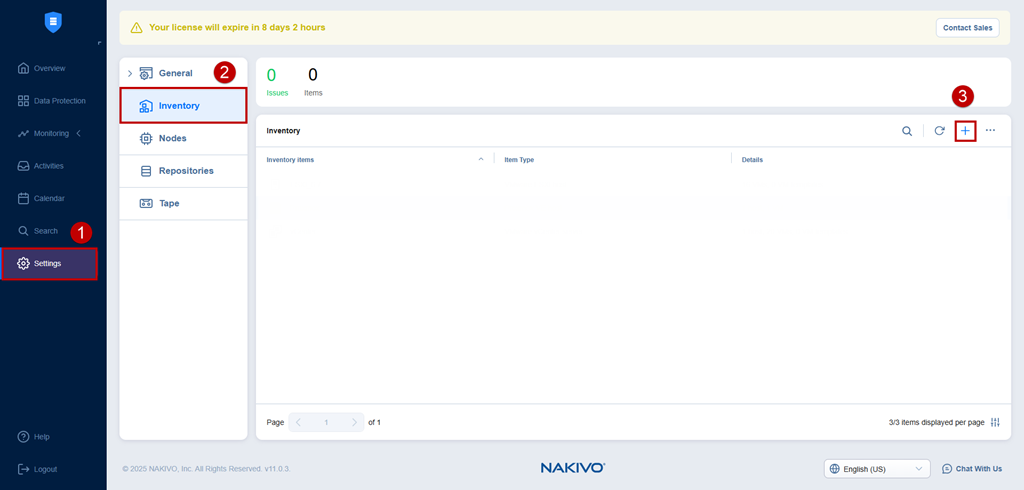This screenshot has height=490, width=1024.
Task: Click the Data Protection grid icon
Action: 24,101
